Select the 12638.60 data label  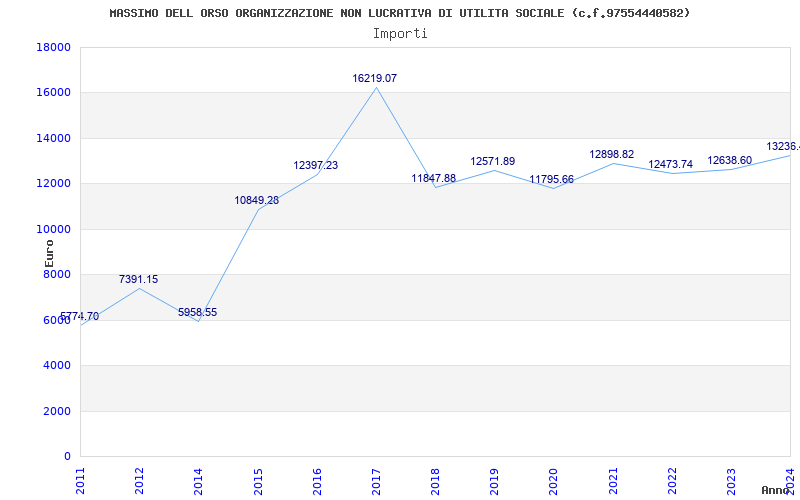[x=730, y=161]
